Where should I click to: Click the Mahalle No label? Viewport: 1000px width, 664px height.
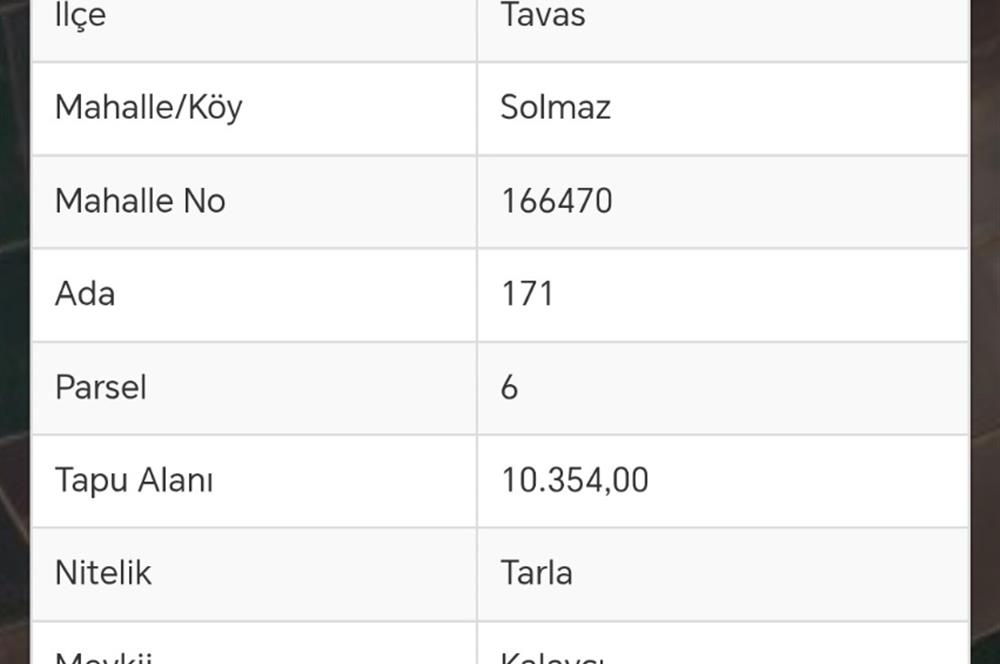pos(140,201)
